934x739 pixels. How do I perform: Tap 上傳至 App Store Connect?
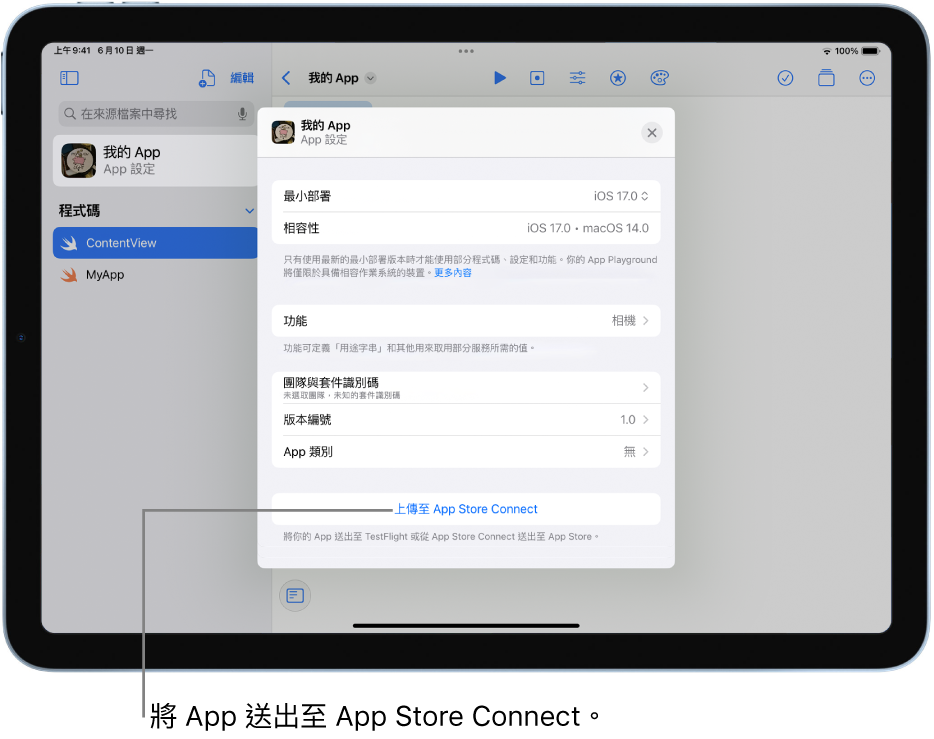click(466, 509)
